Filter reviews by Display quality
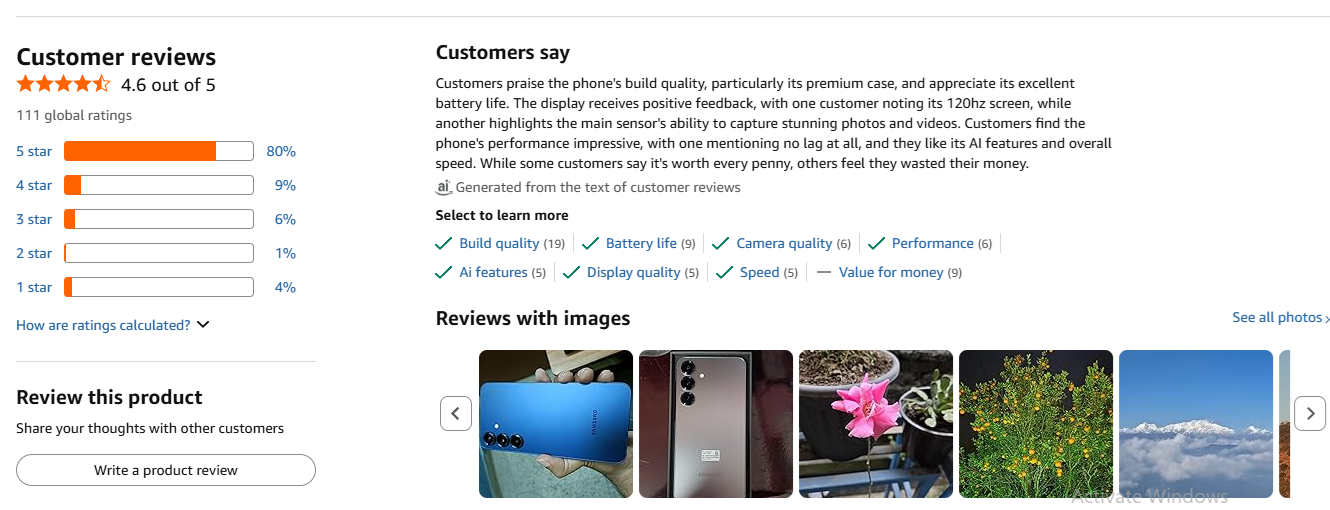Screen dimensions: 1330x510 click(x=633, y=272)
